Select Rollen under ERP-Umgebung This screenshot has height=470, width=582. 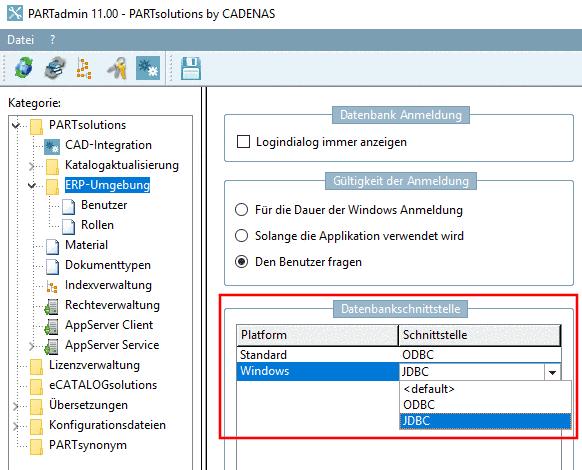click(x=97, y=225)
